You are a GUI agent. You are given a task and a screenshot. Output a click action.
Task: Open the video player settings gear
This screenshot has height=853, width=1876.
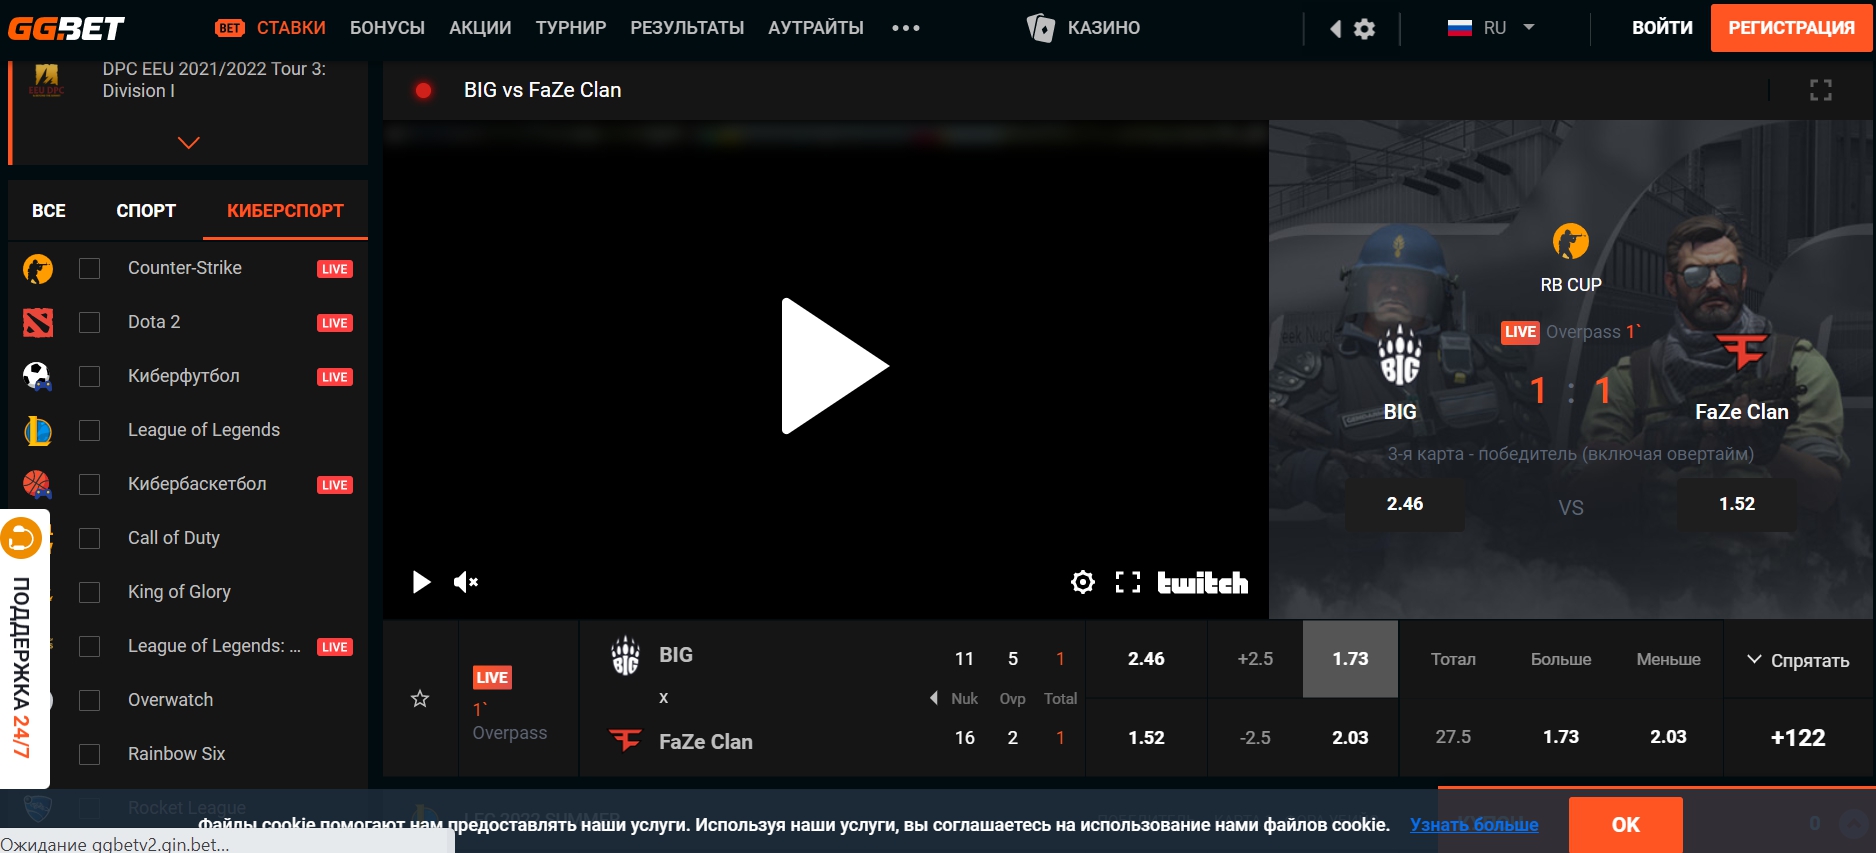tap(1082, 582)
